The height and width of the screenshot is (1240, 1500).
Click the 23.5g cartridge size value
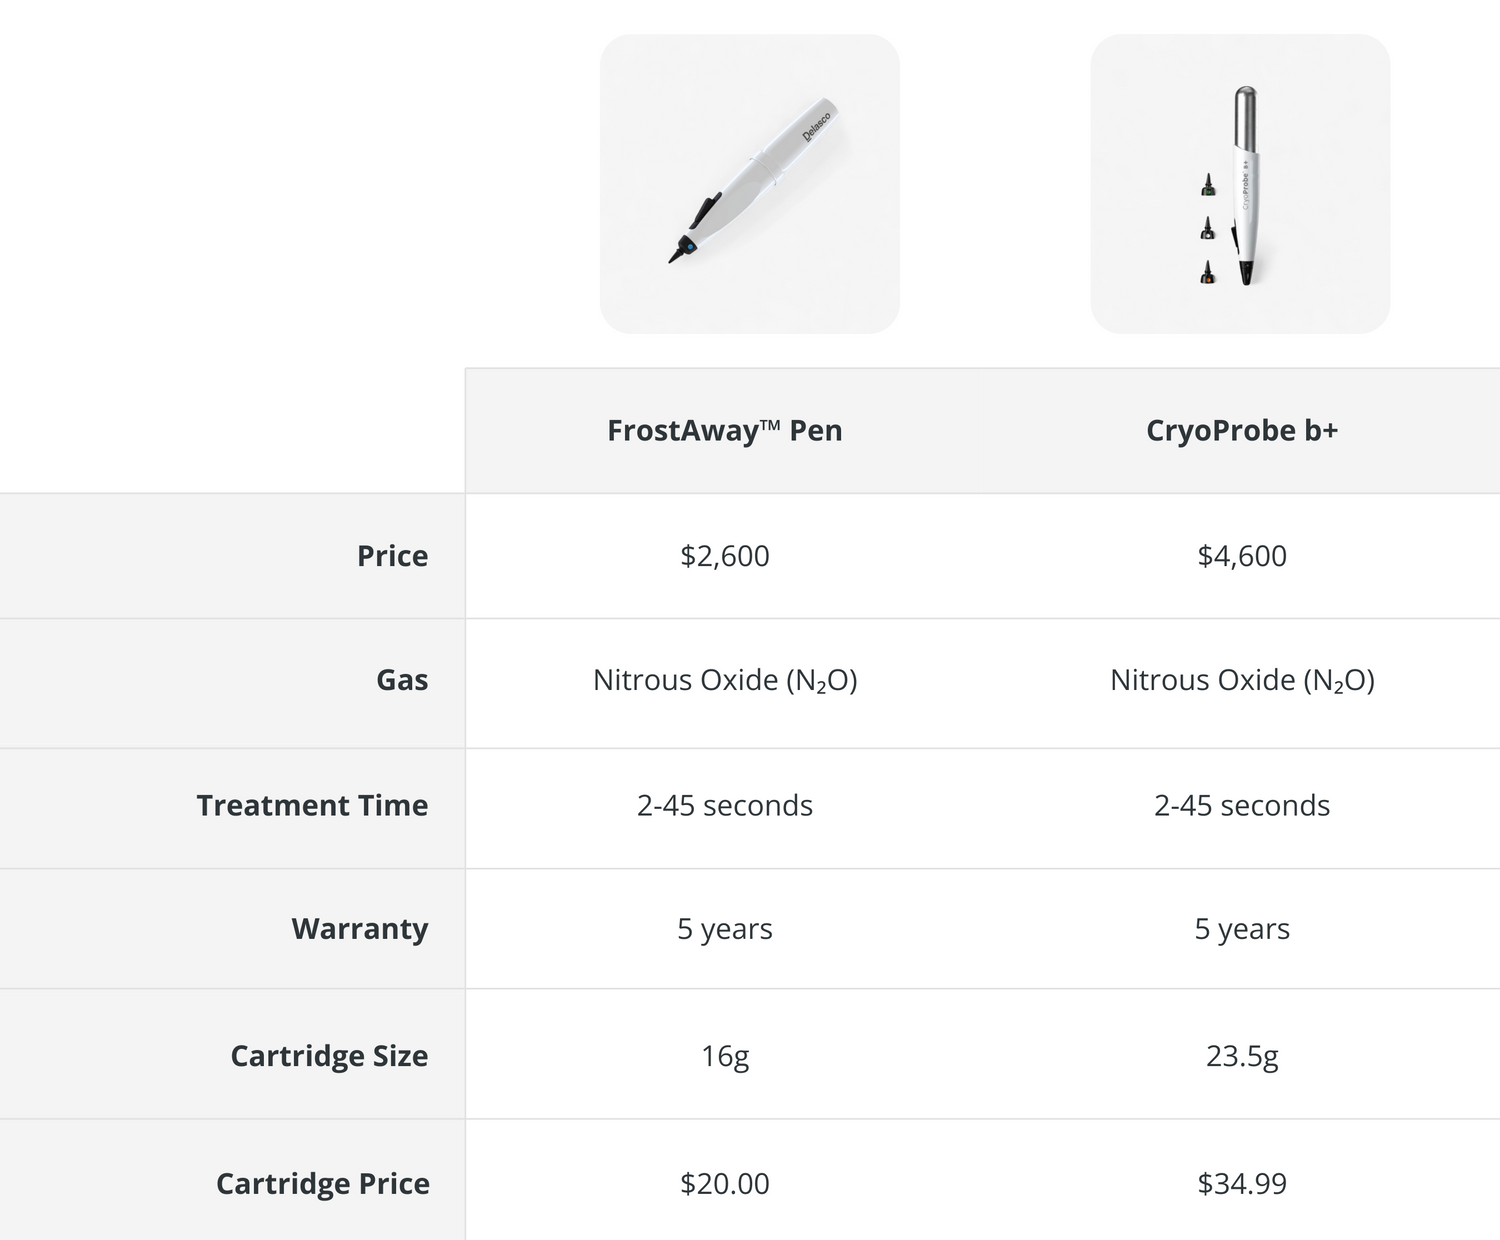click(1242, 1056)
